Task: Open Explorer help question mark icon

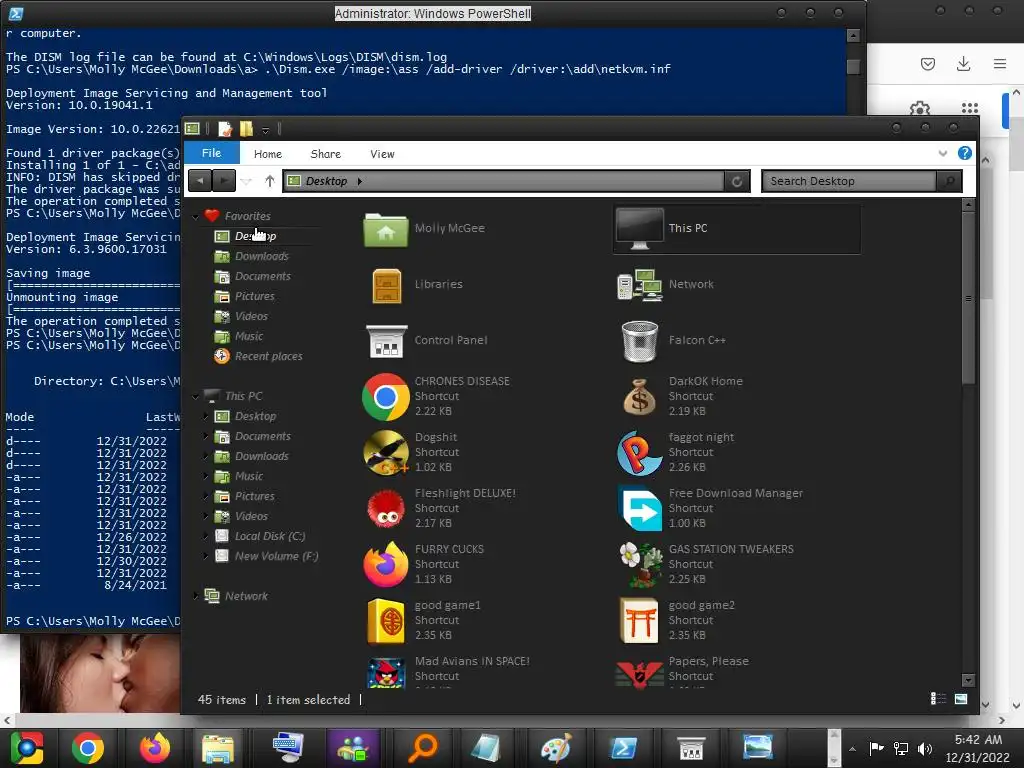Action: [x=965, y=153]
